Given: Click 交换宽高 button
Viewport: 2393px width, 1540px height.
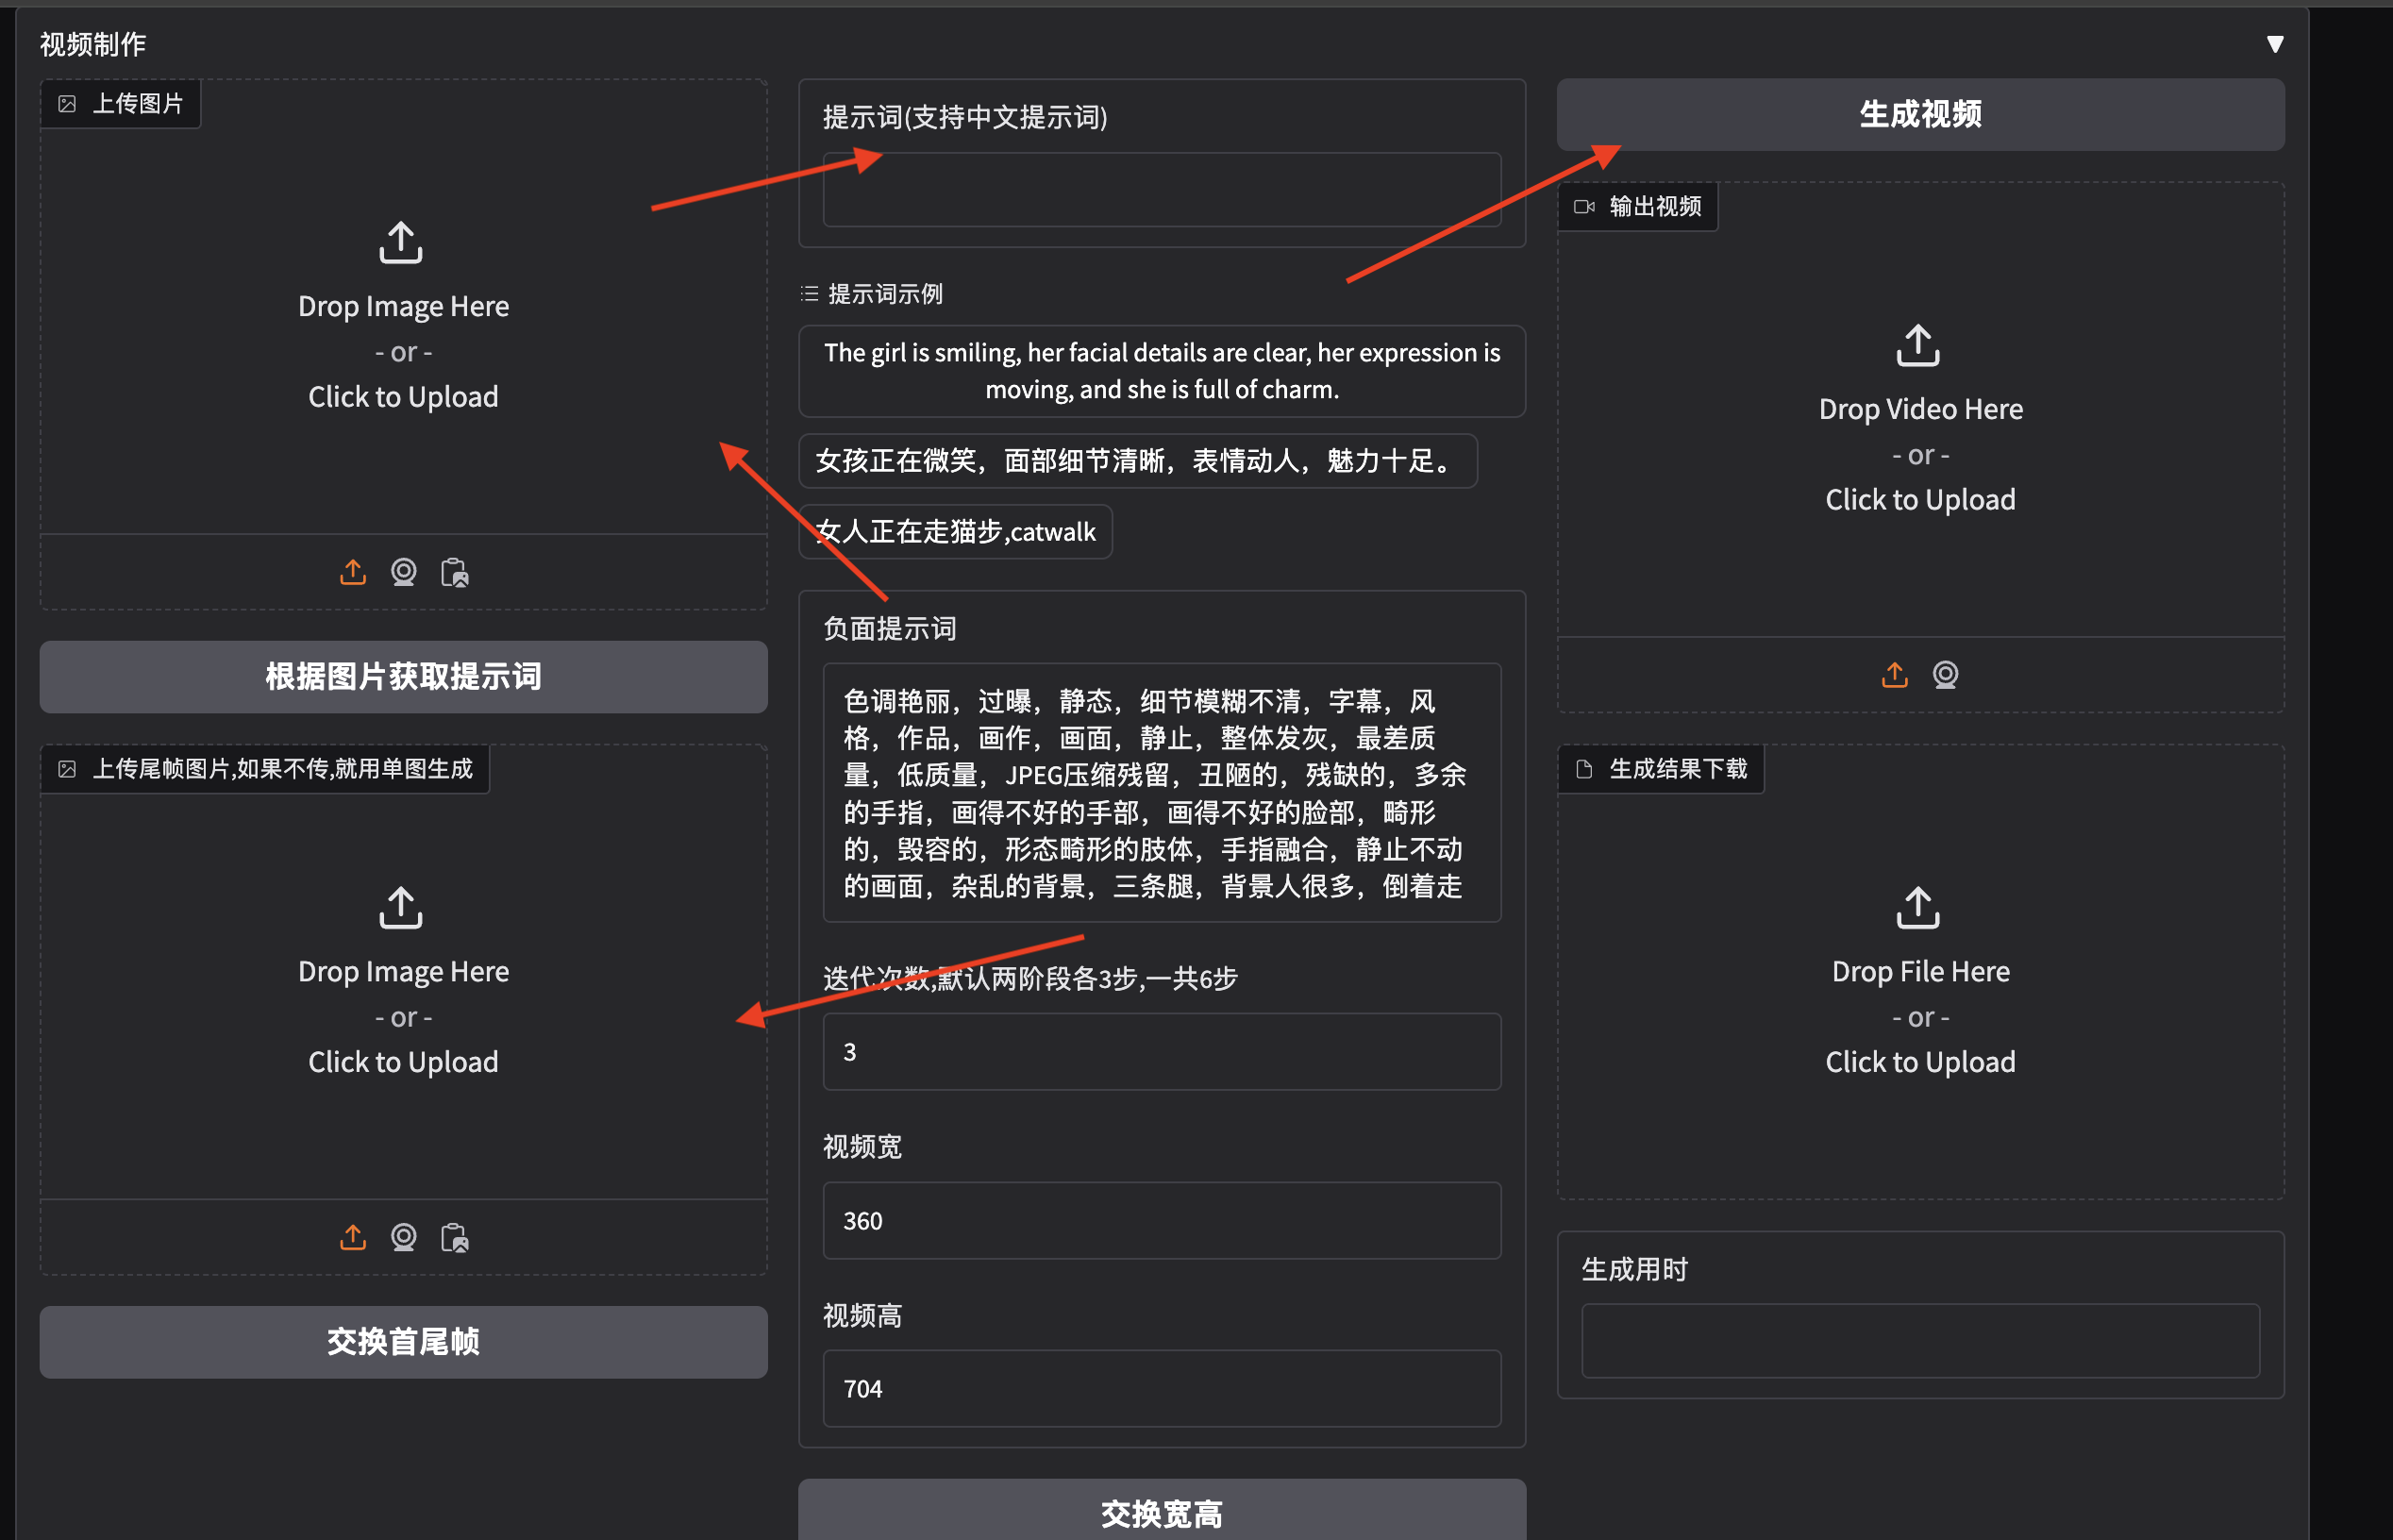Looking at the screenshot, I should tap(1161, 1510).
